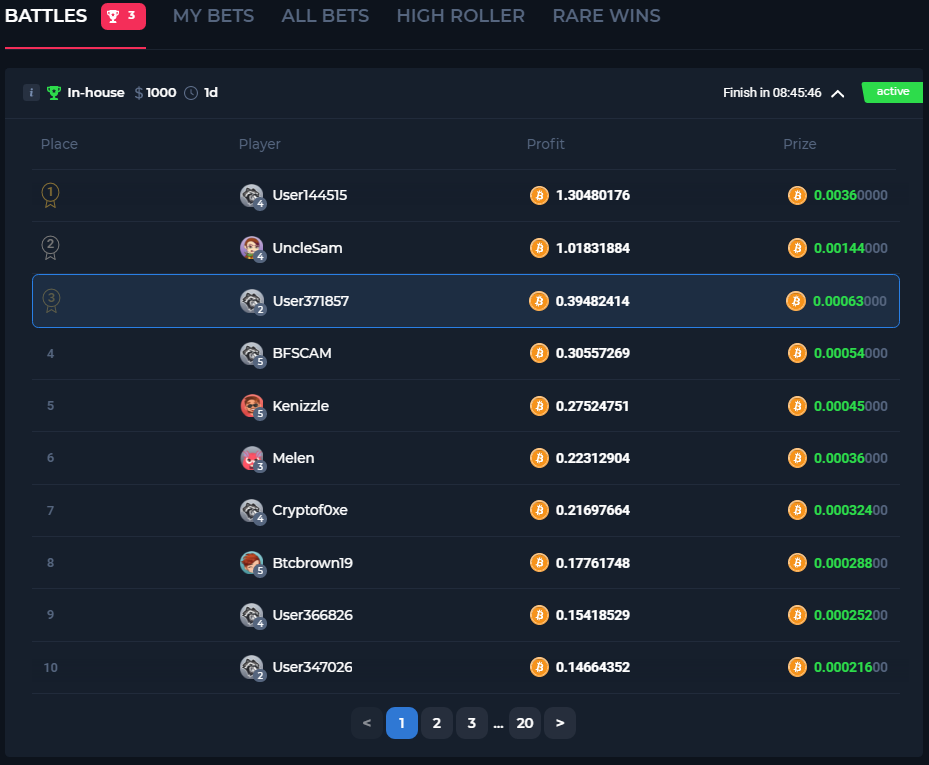Switch to MY BETS tab

213,15
